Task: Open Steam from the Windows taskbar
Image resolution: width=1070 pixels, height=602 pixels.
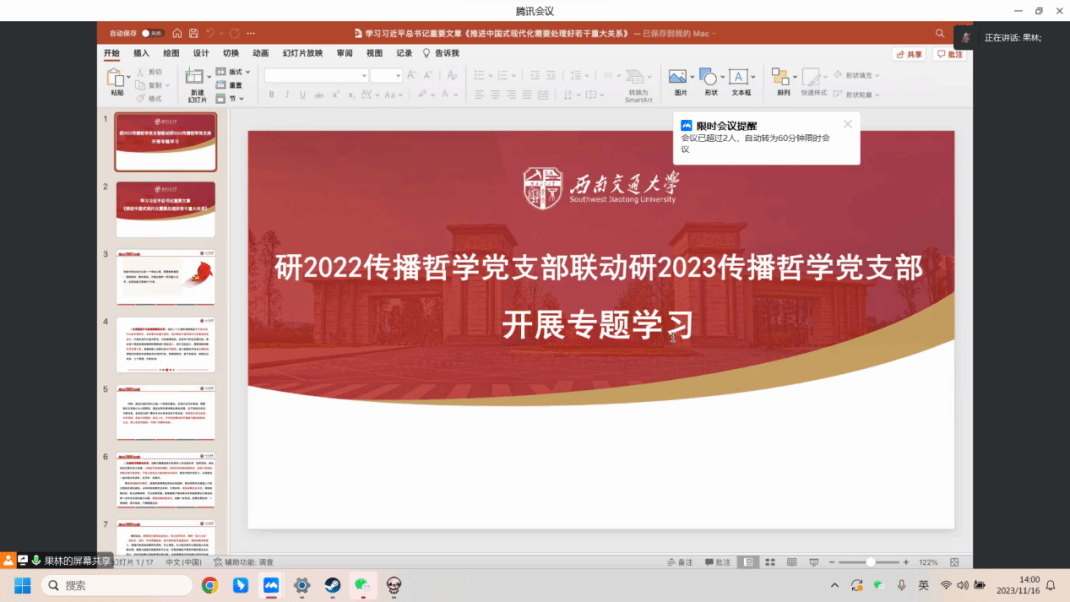Action: click(x=332, y=585)
